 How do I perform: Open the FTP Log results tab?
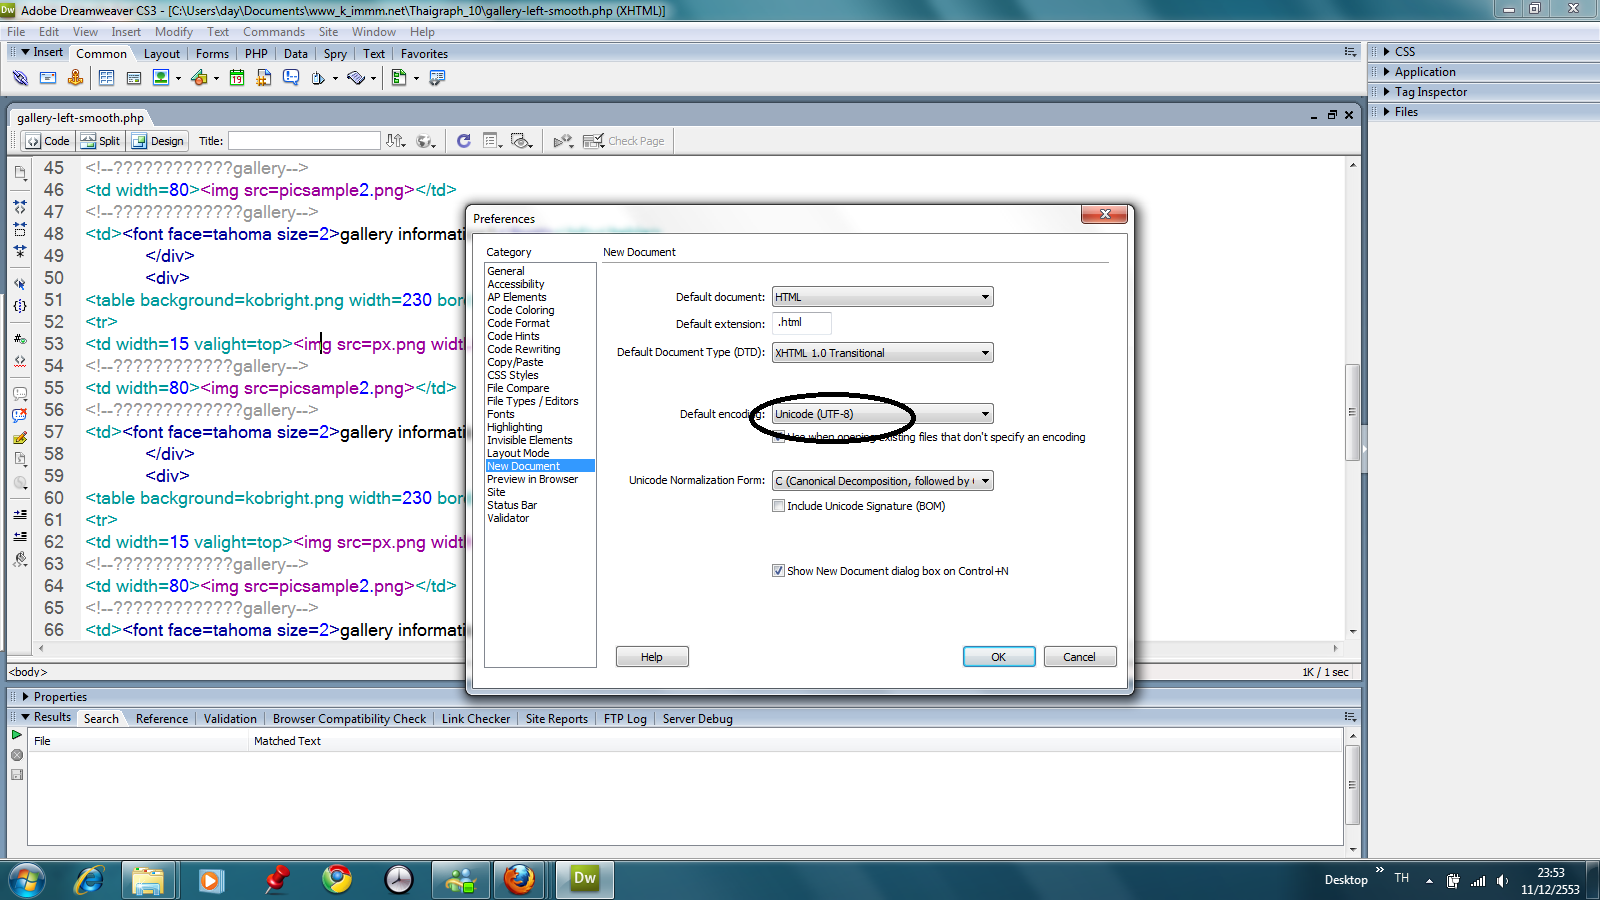pos(625,719)
